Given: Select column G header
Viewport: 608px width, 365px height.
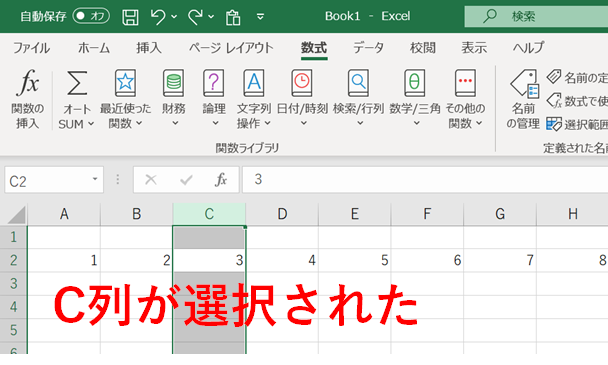Looking at the screenshot, I should (500, 214).
